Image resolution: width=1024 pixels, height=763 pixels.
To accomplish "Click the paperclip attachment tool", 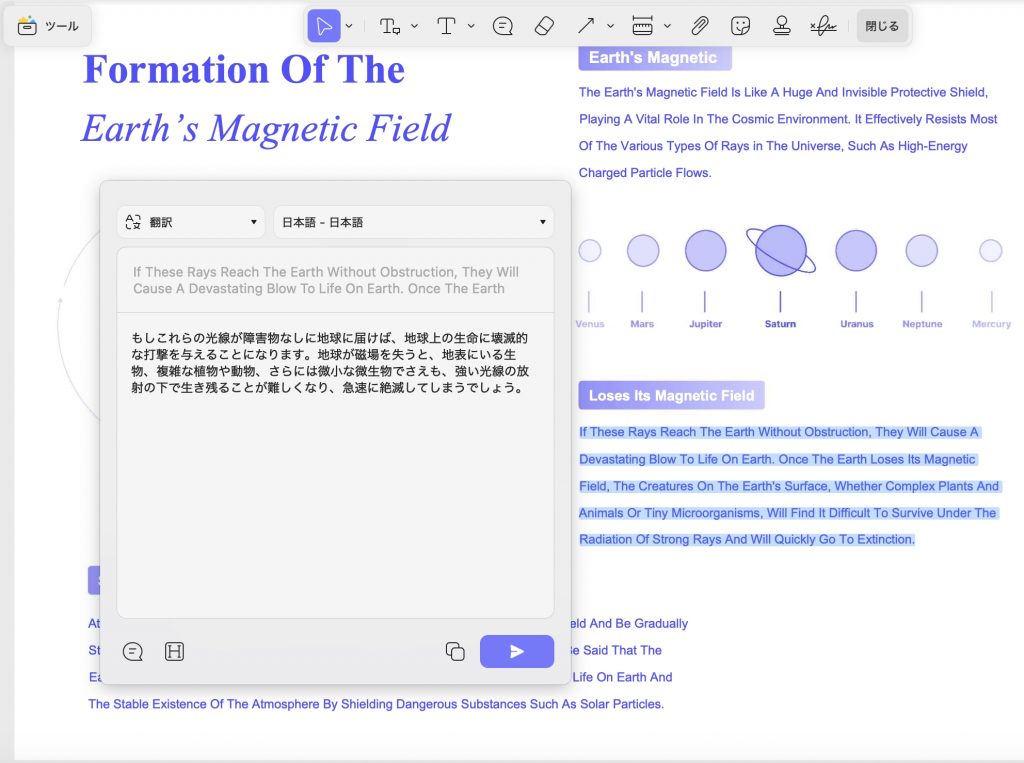I will [699, 26].
